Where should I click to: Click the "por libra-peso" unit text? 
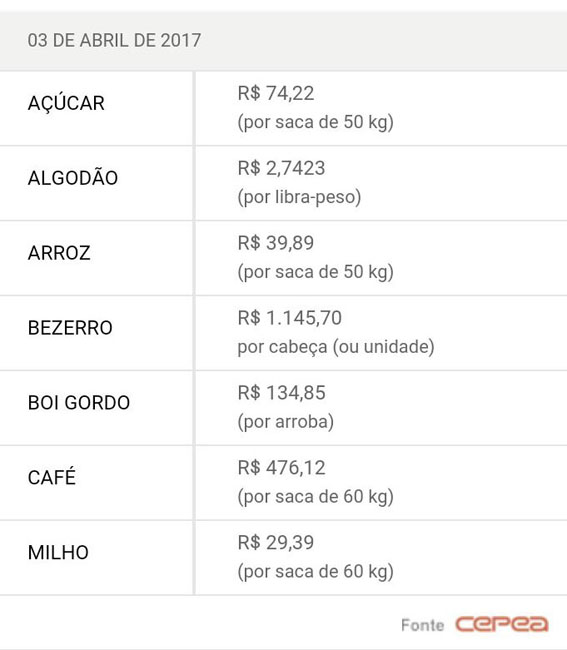click(299, 197)
